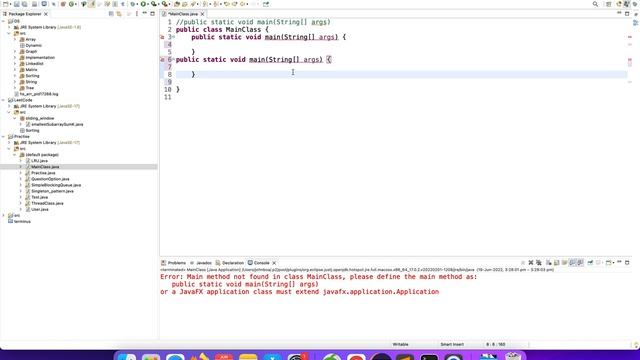Click the Pin Console icon
This screenshot has height=360, width=640.
click(x=590, y=262)
